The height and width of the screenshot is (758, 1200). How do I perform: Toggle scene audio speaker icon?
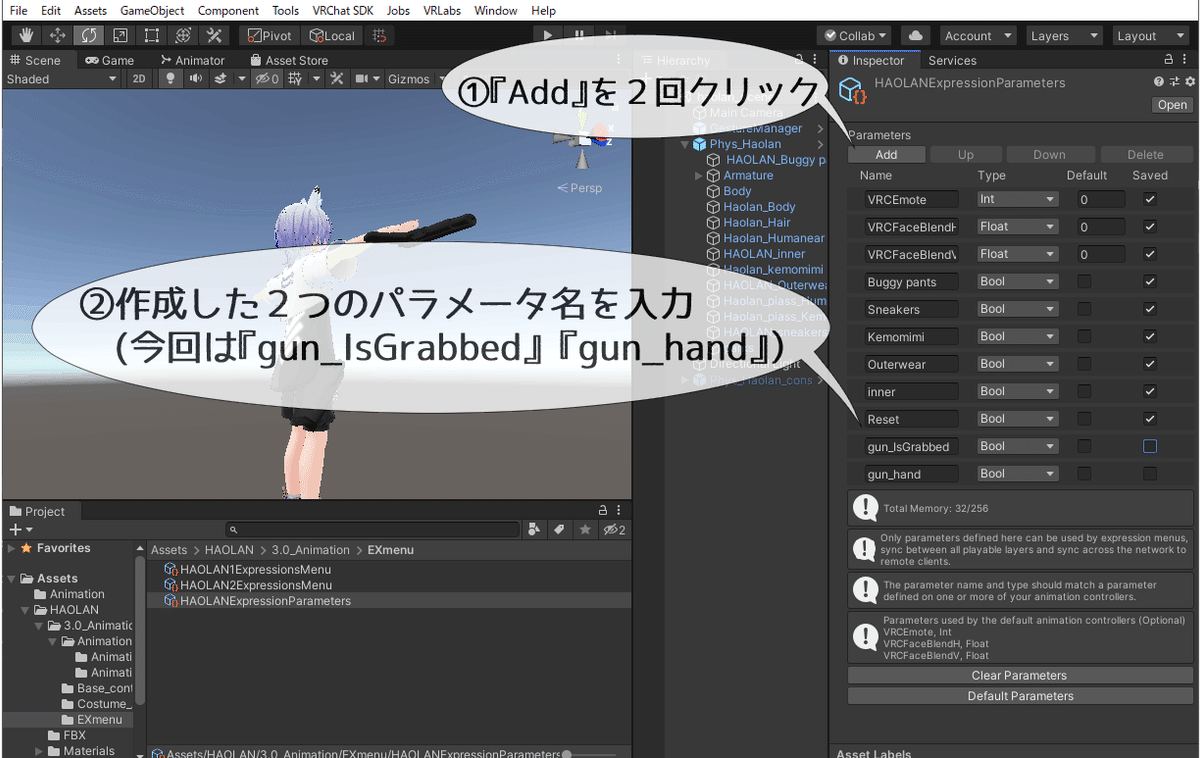196,79
